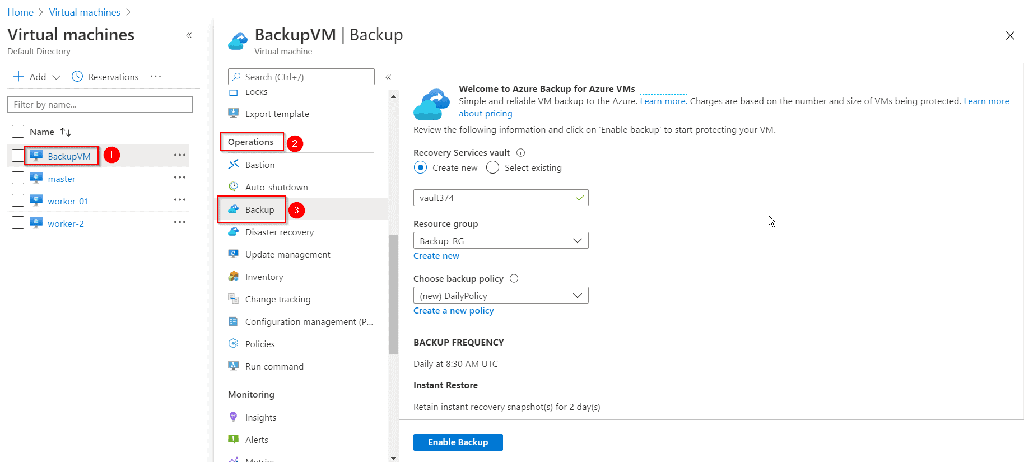This screenshot has width=1024, height=462.
Task: Click Create a new policy link
Action: pos(454,311)
